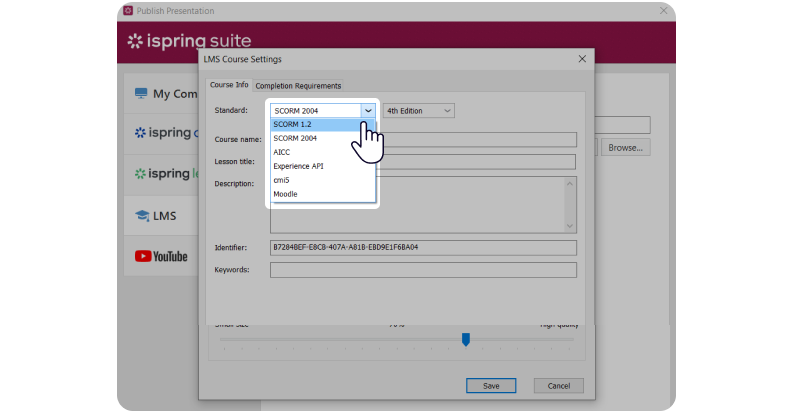The image size is (792, 411).
Task: Cancel the LMS Course Settings dialog
Action: click(x=559, y=386)
